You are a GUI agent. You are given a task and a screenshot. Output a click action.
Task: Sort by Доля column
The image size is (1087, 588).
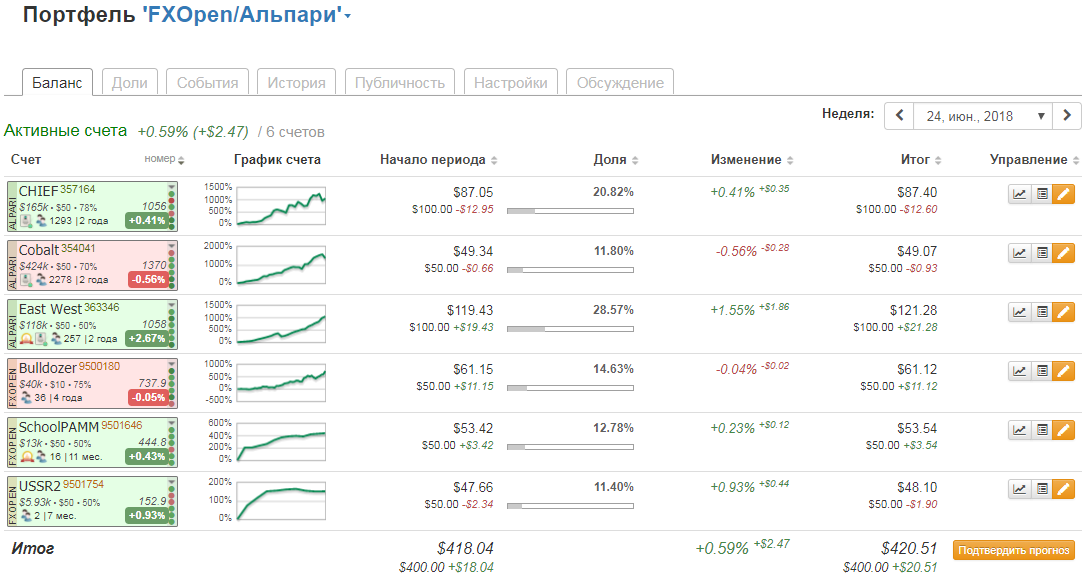tap(614, 160)
